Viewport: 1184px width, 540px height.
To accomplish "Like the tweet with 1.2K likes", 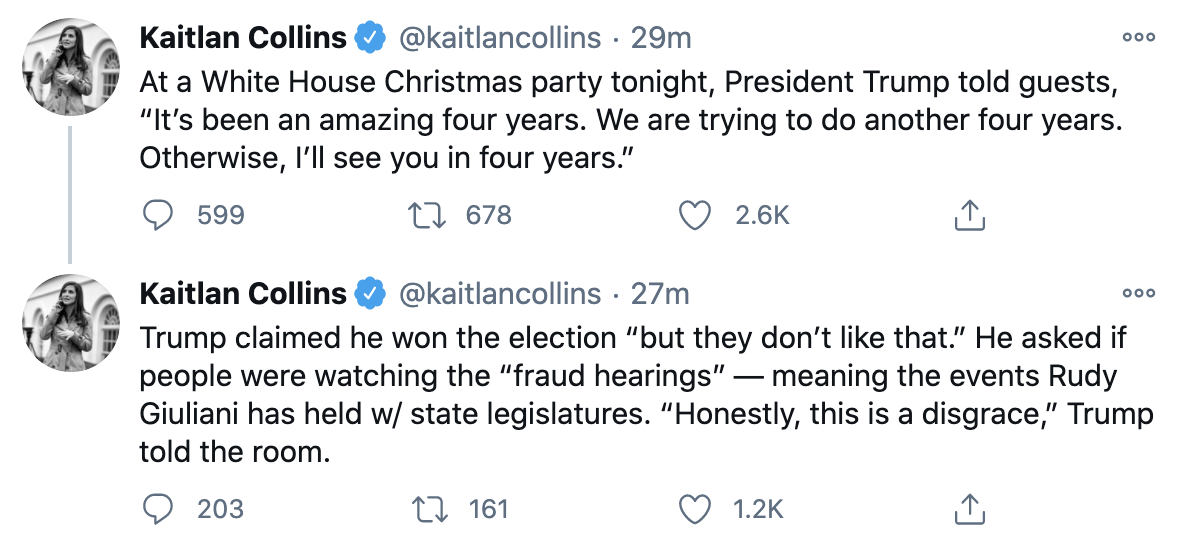I will 694,509.
